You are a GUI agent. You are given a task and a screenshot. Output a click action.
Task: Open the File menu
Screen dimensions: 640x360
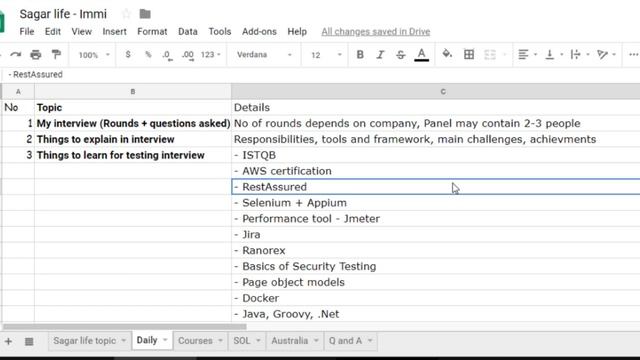pyautogui.click(x=27, y=31)
